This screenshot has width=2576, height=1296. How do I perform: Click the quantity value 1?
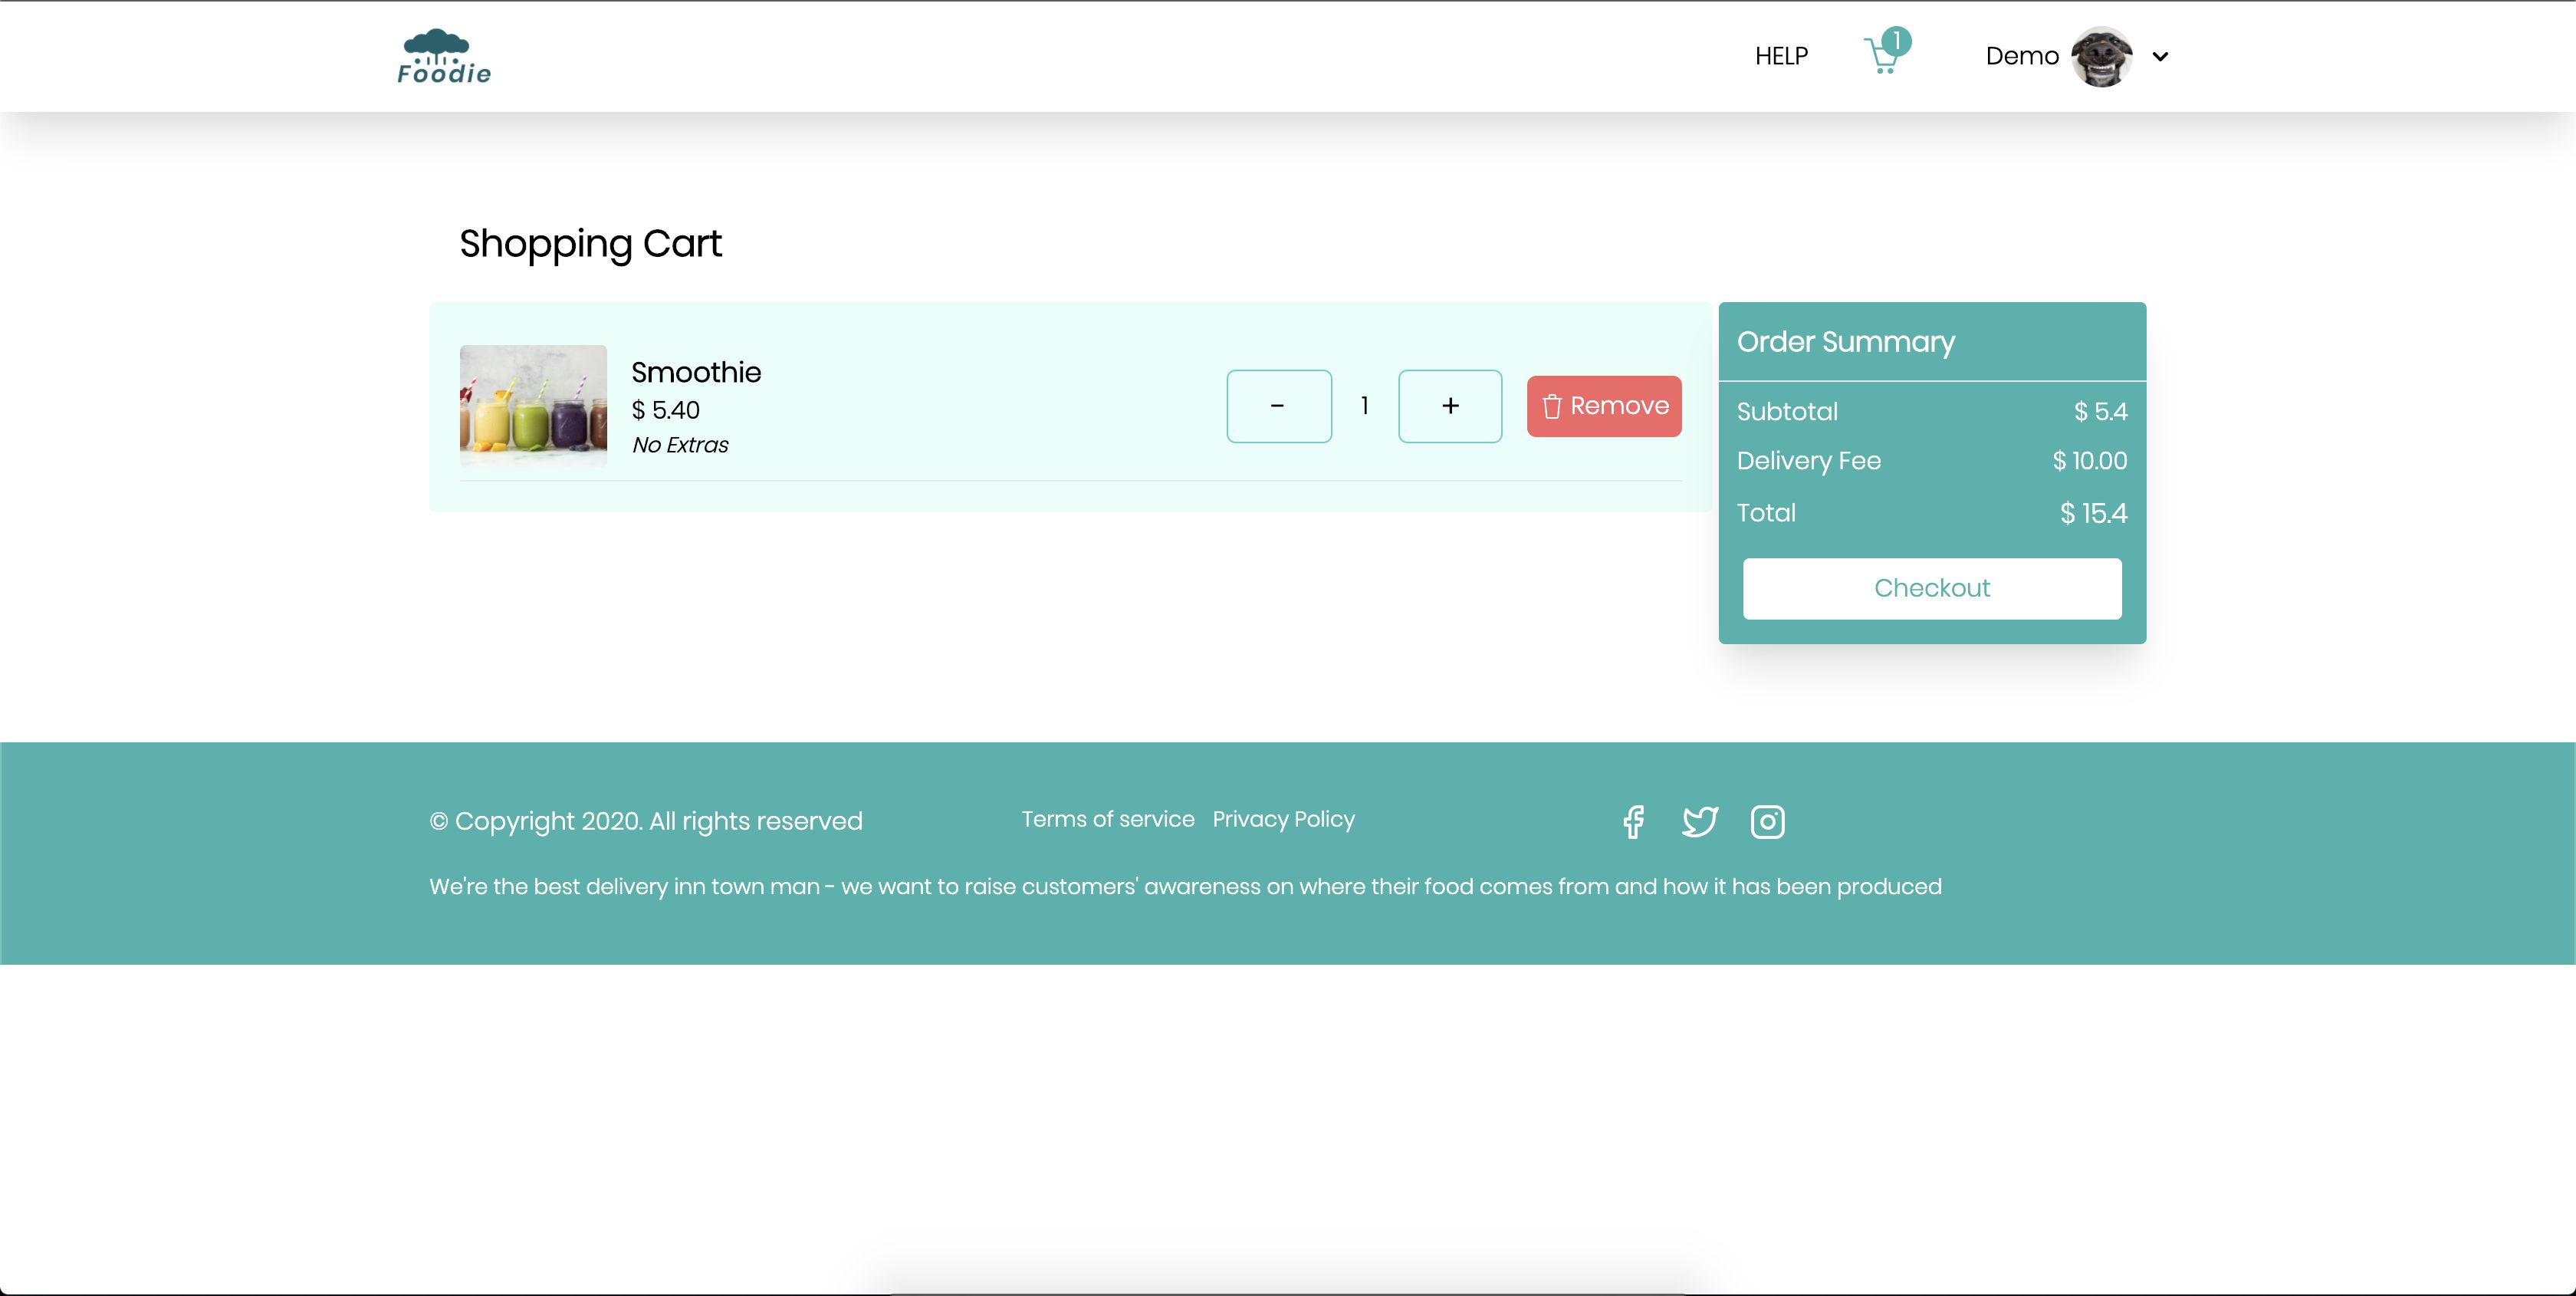1364,406
